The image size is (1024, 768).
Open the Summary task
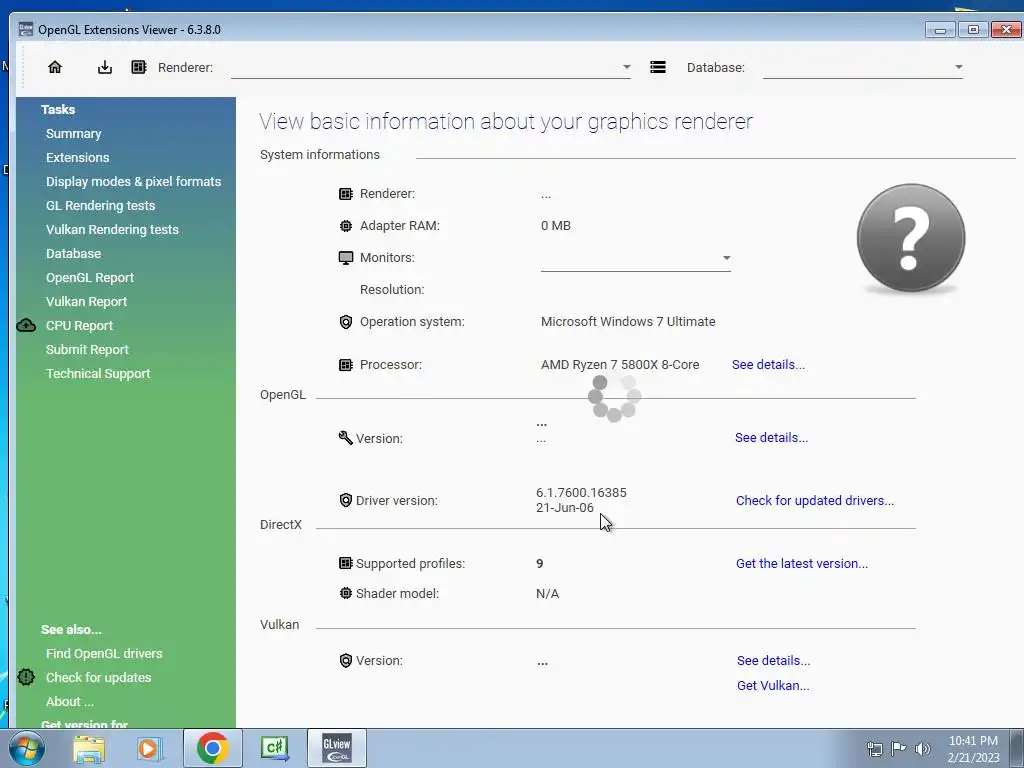[x=74, y=133]
